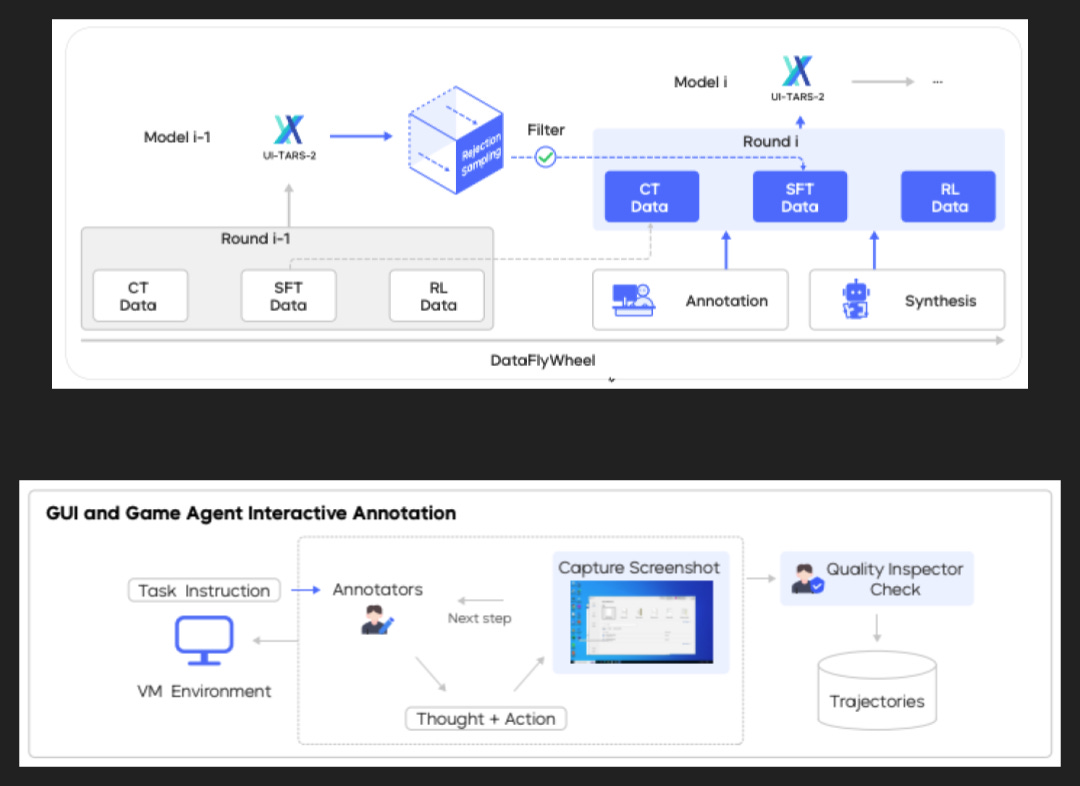
Task: Click the "Model i" label
Action: [700, 82]
